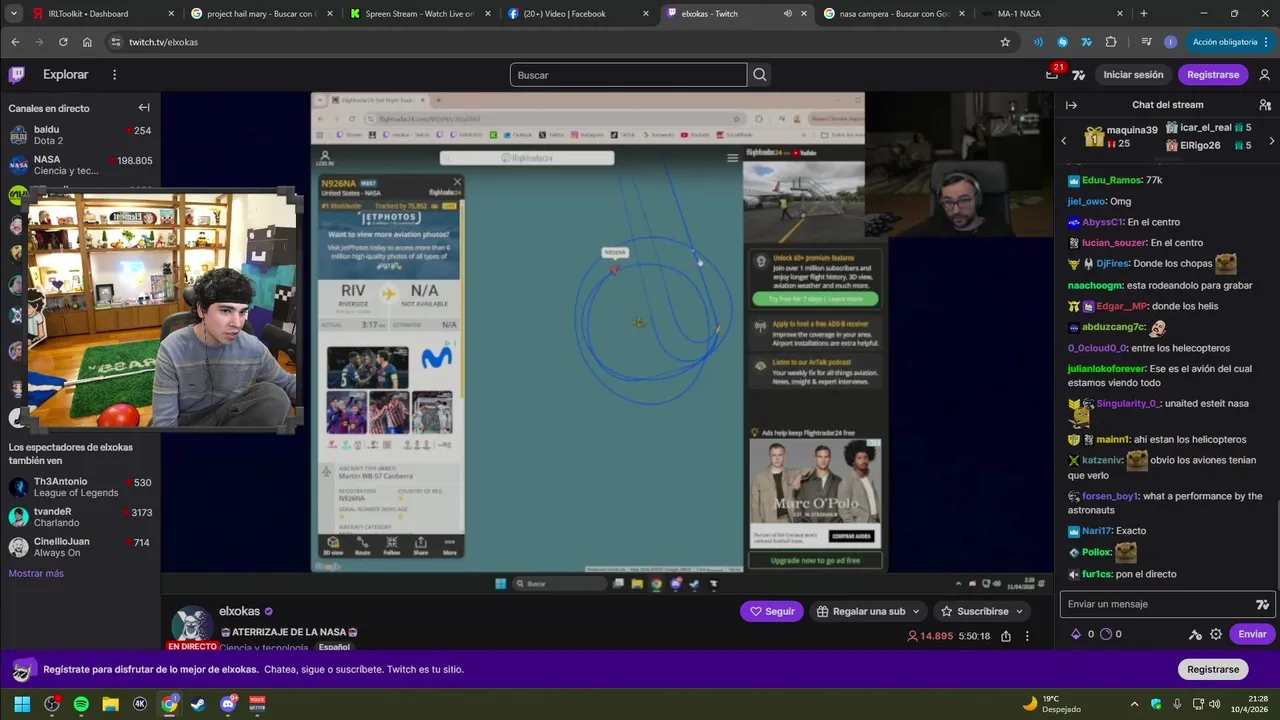Open Suscribirse dropdown
Viewport: 1280px width, 720px height.
982,611
